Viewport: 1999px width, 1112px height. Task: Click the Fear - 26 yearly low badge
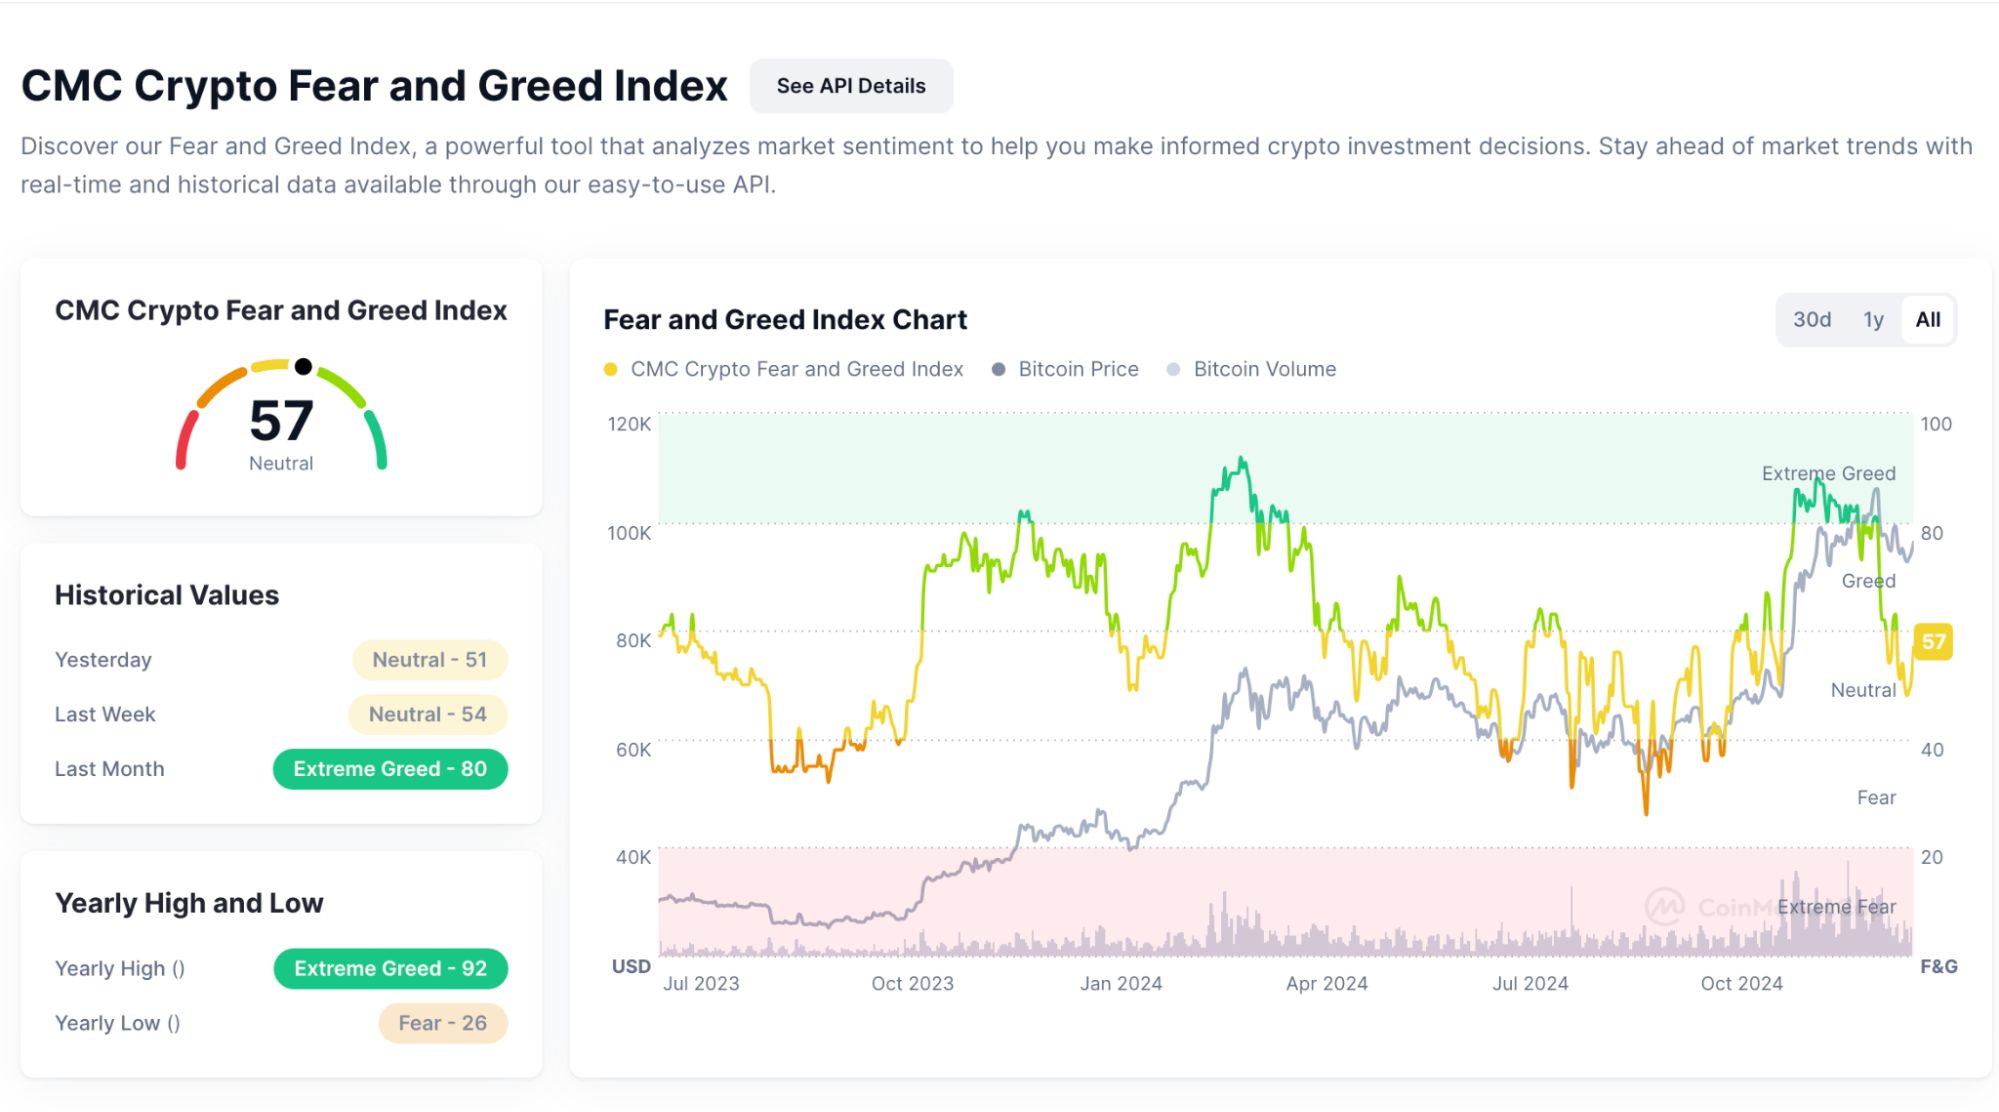442,1023
